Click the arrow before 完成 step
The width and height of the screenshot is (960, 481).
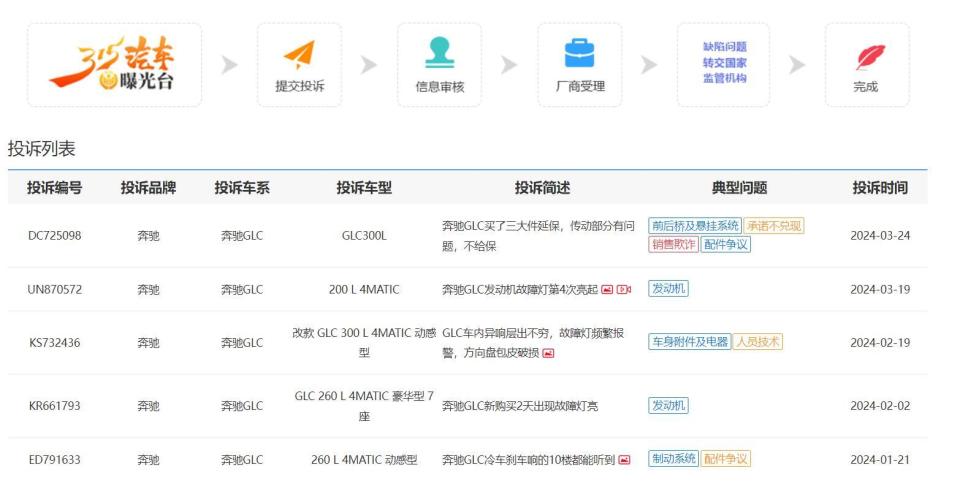coord(797,64)
